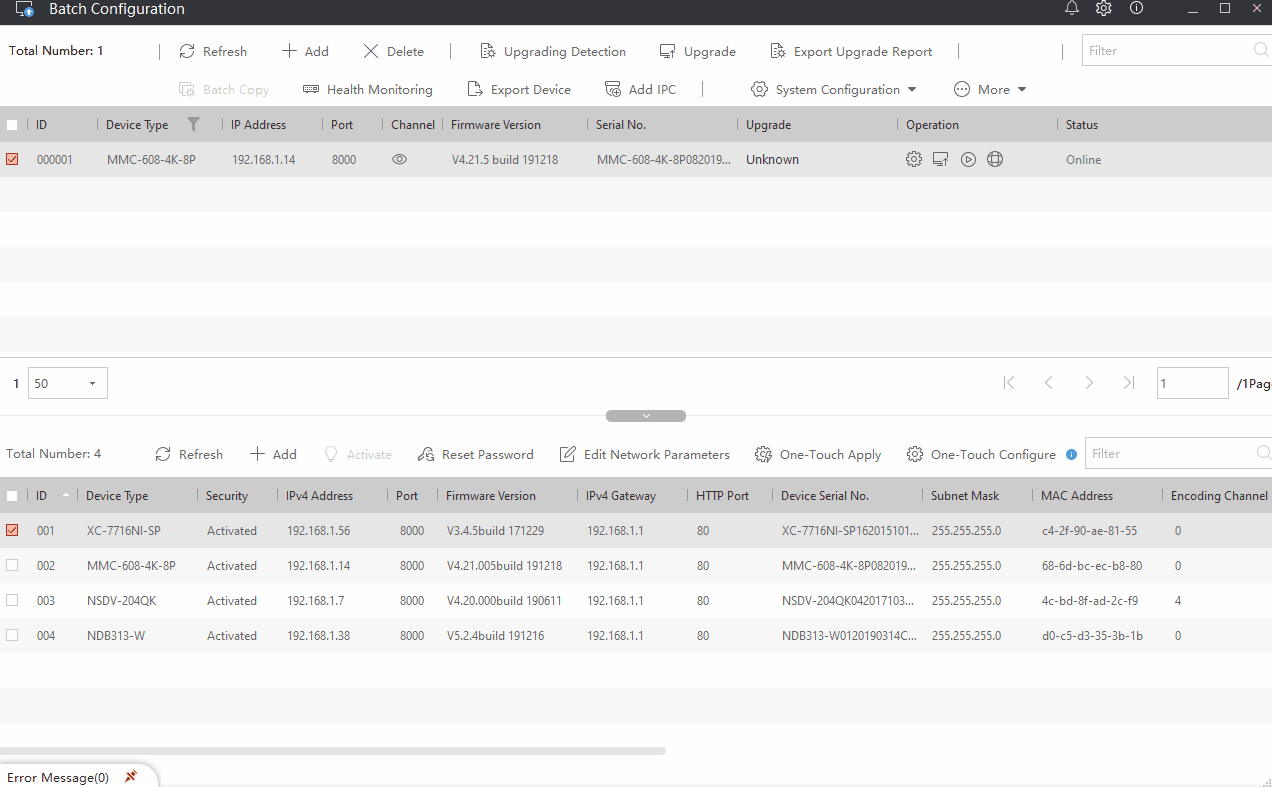This screenshot has height=787, width=1272.
Task: Click the play icon in the Operation column
Action: point(968,159)
